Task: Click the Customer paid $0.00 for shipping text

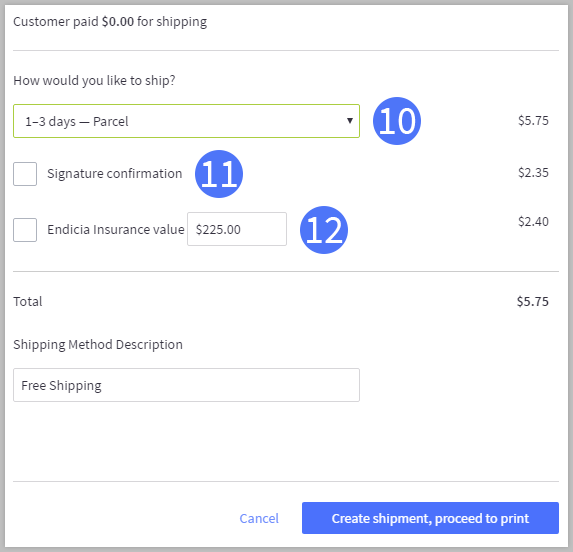Action: tap(110, 22)
